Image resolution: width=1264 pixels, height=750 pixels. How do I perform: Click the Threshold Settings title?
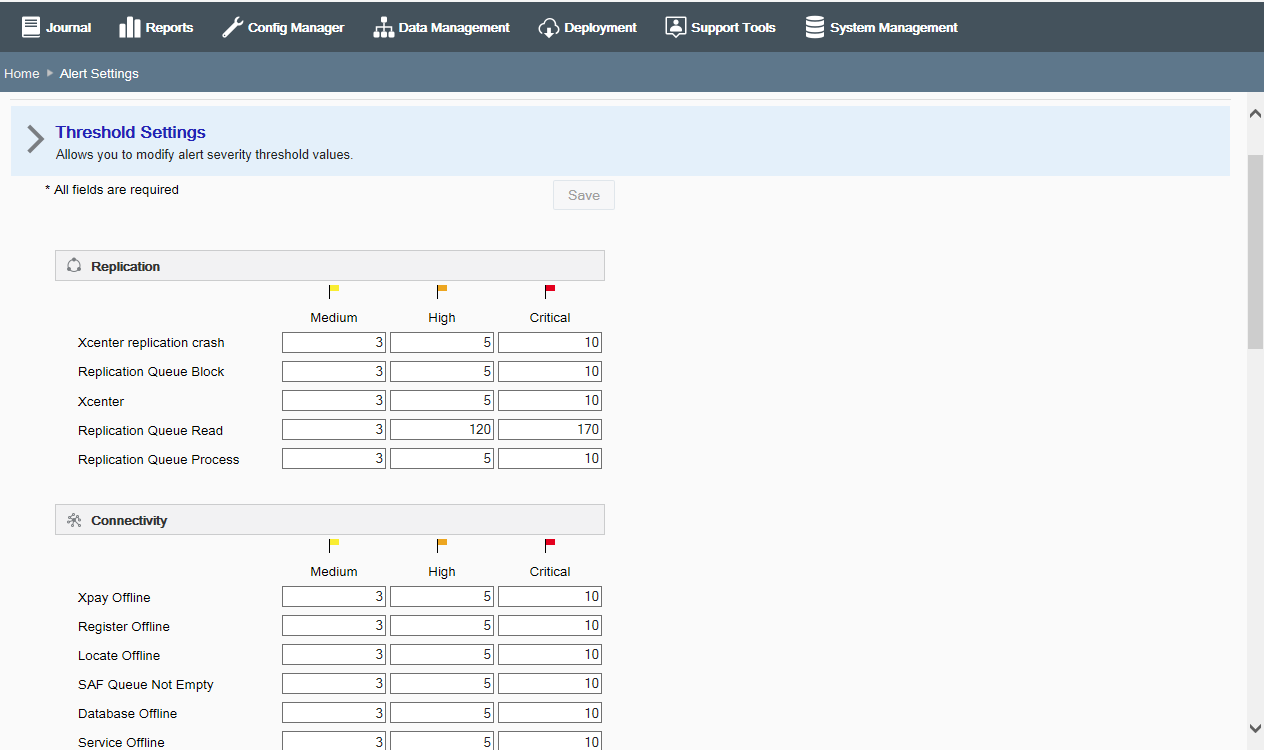coord(131,132)
